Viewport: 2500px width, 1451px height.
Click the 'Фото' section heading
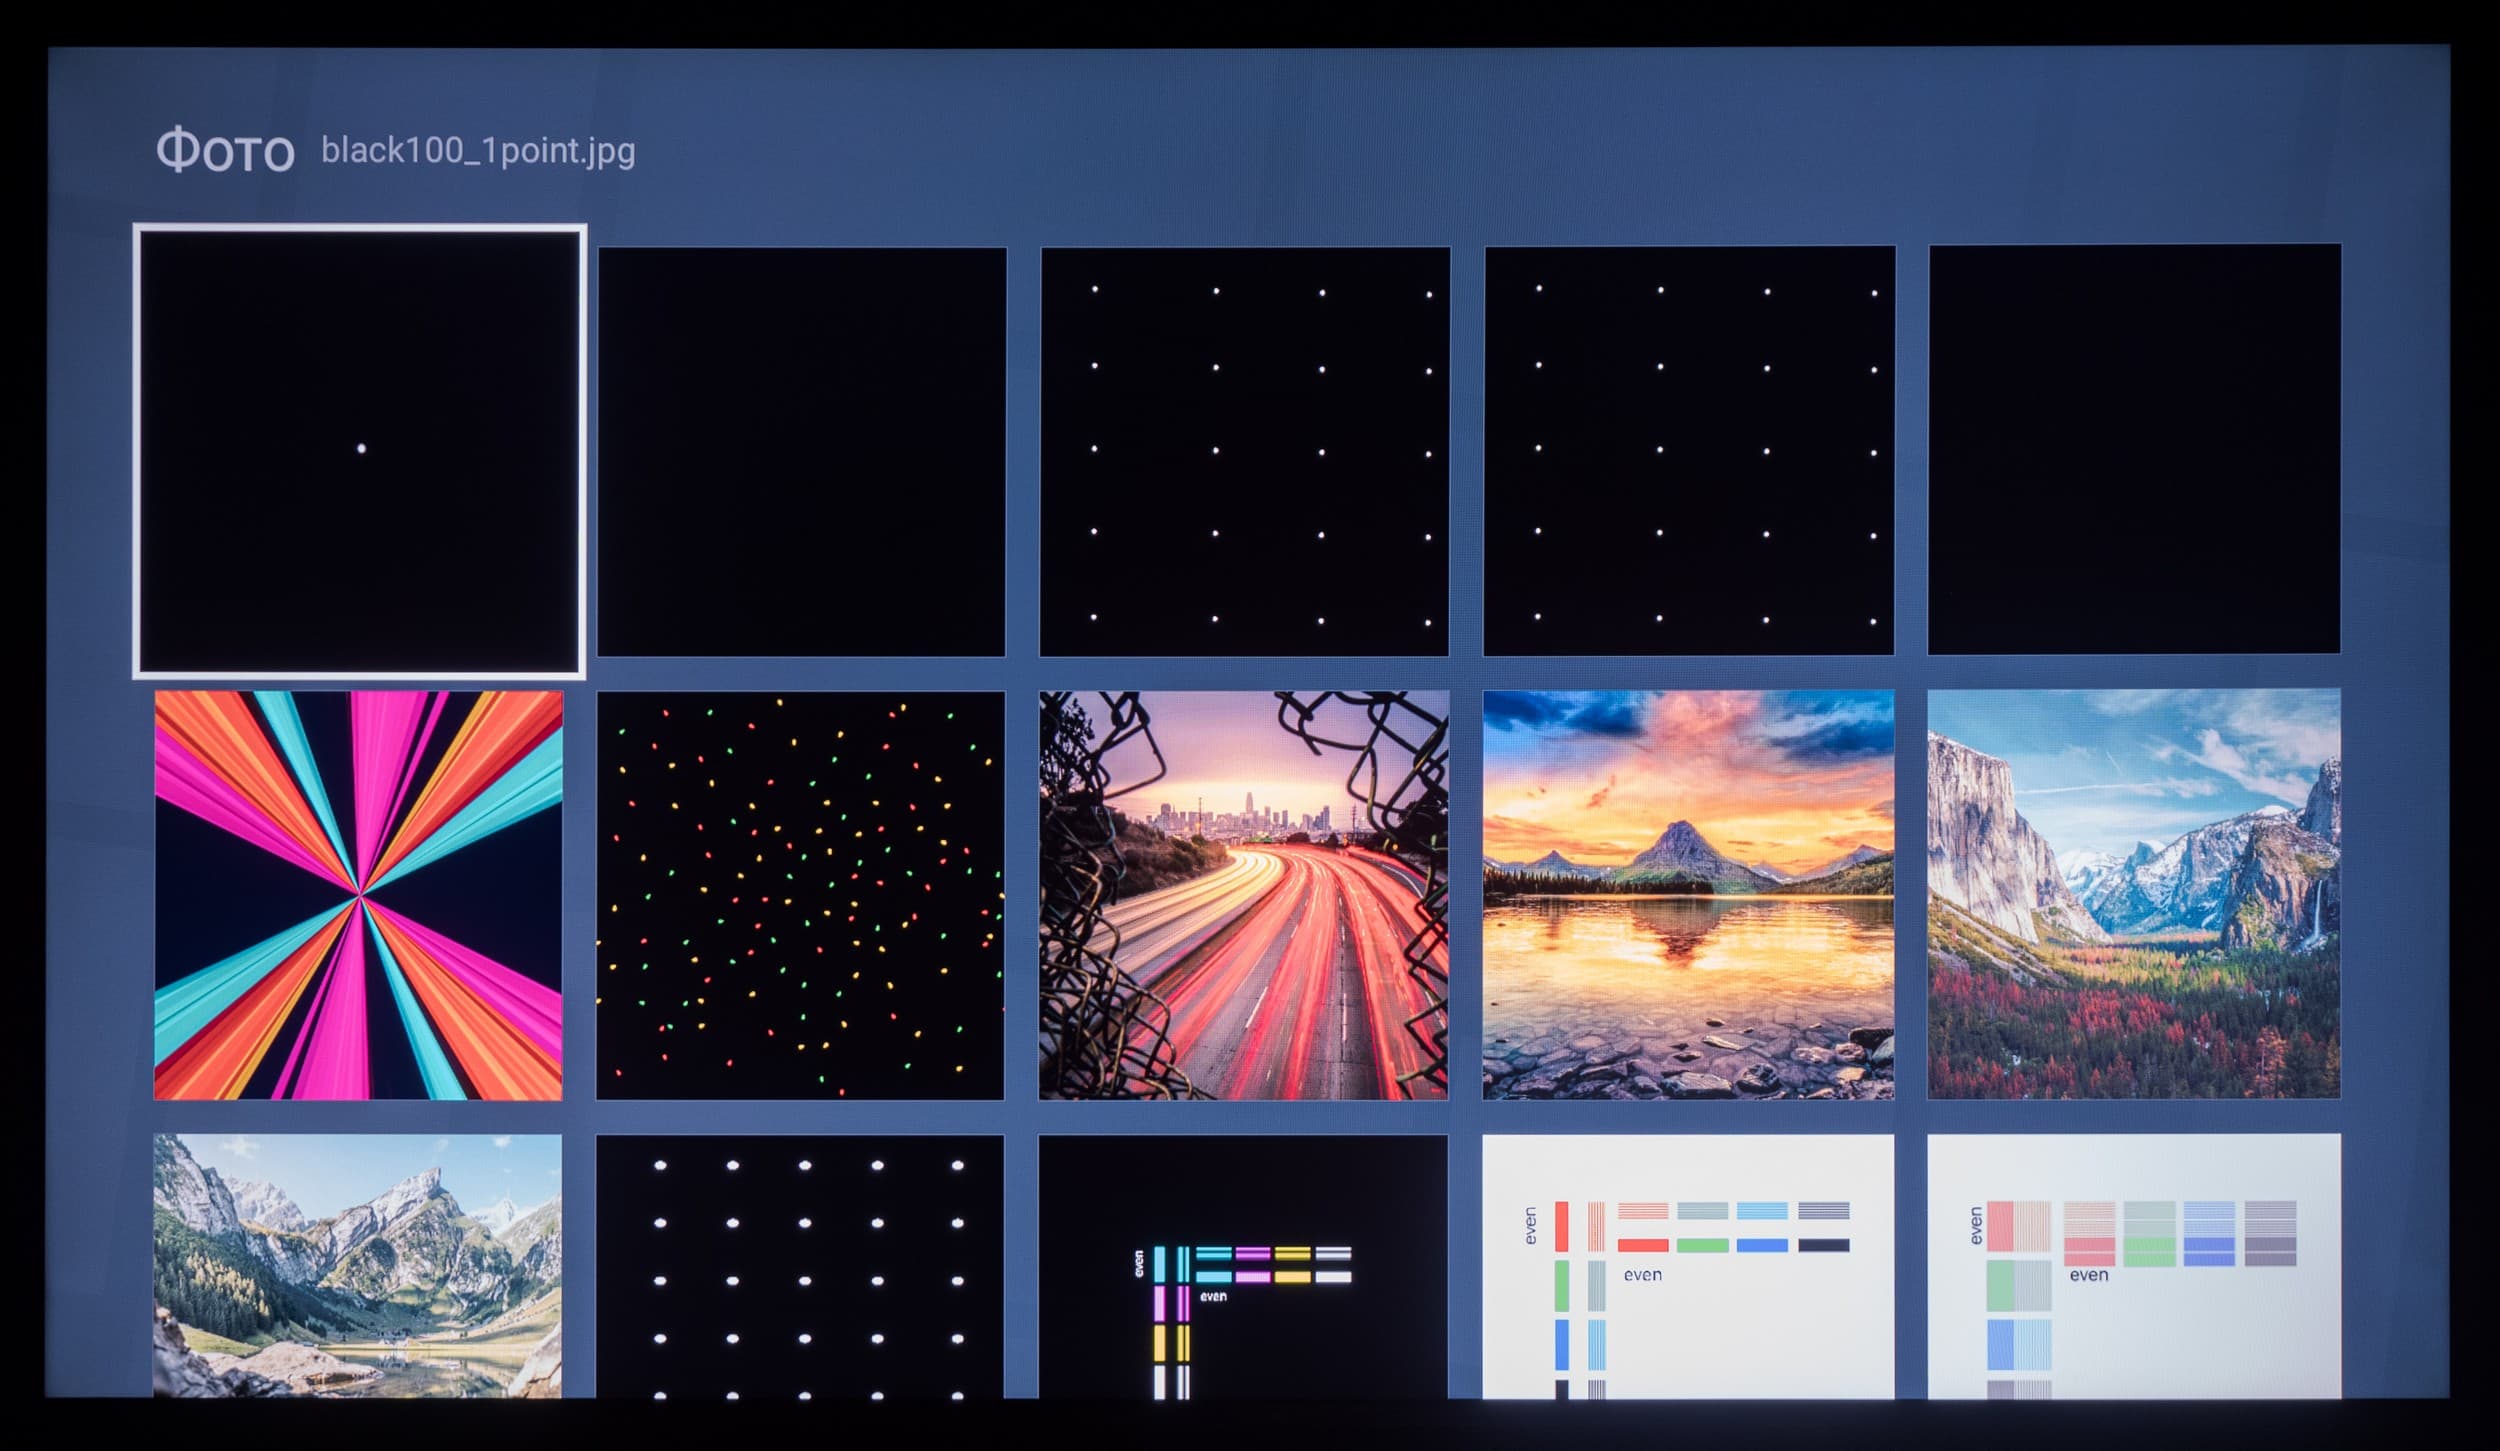coord(225,152)
